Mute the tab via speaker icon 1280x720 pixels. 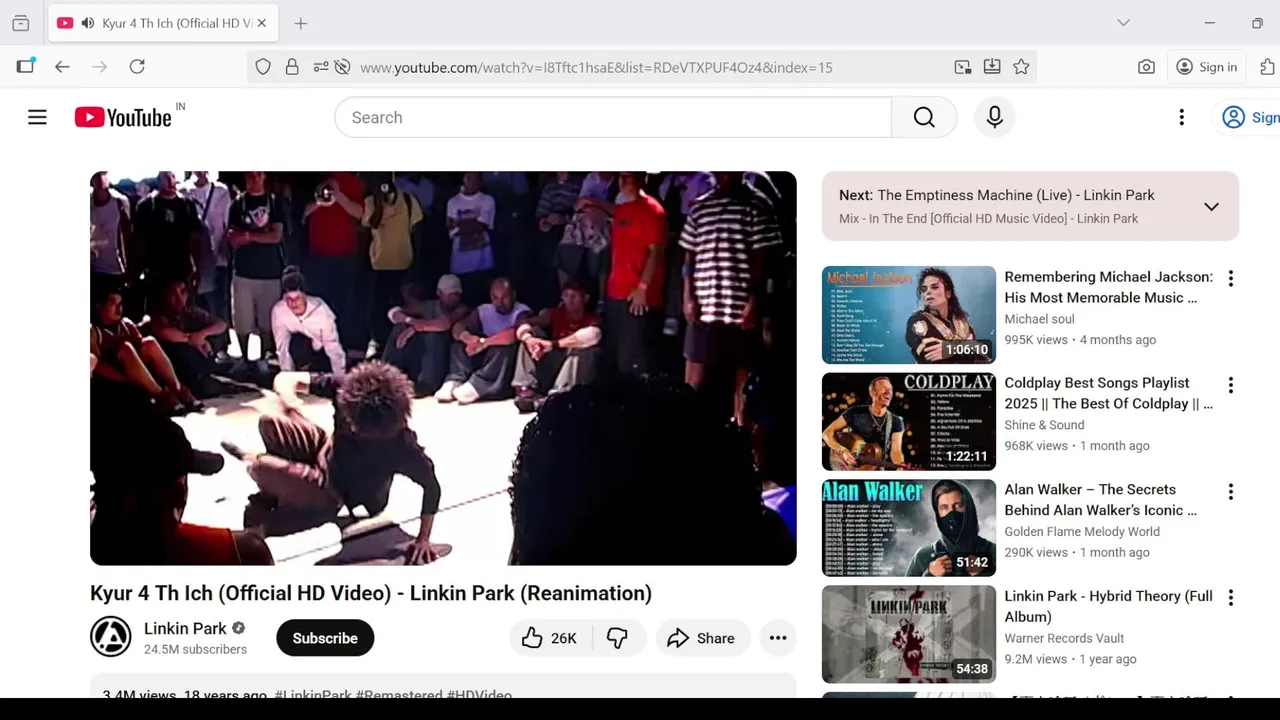coord(88,23)
